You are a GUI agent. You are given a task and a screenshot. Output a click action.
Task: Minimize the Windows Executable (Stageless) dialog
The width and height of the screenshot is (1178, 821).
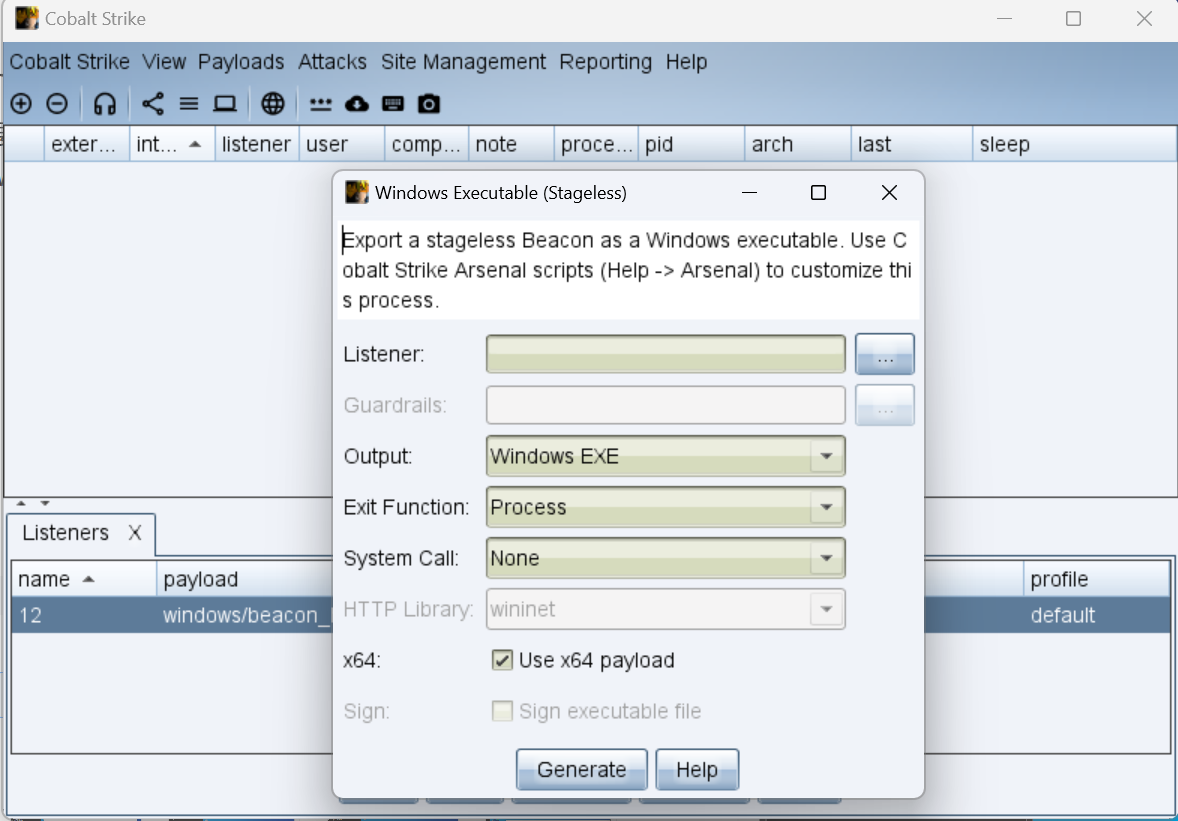[749, 193]
